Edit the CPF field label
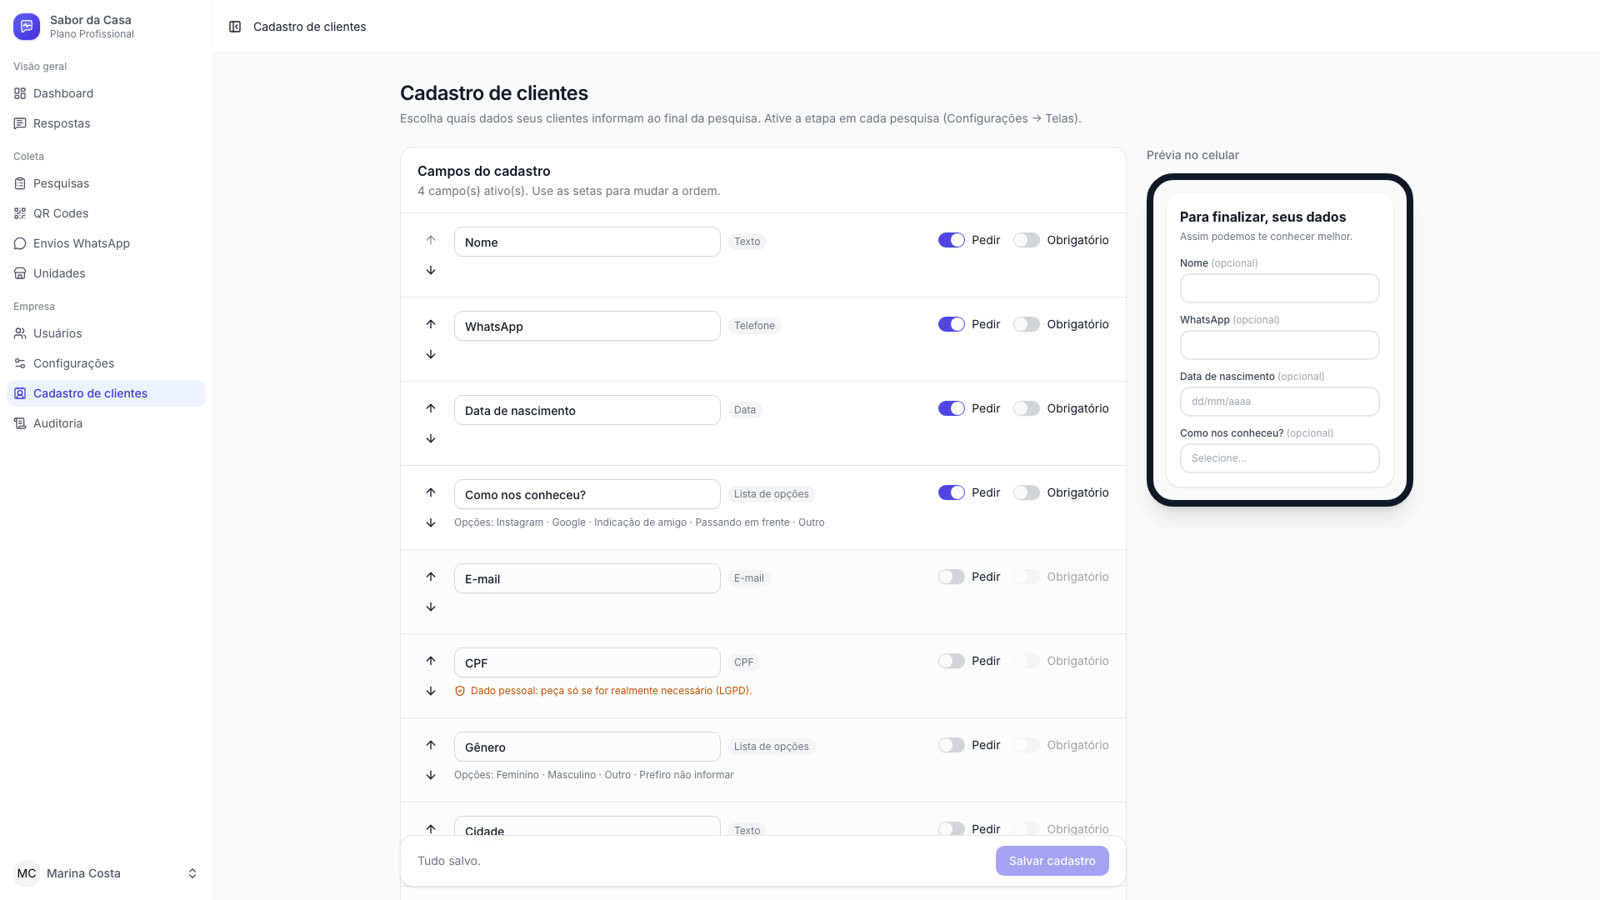This screenshot has height=900, width=1600. point(587,662)
